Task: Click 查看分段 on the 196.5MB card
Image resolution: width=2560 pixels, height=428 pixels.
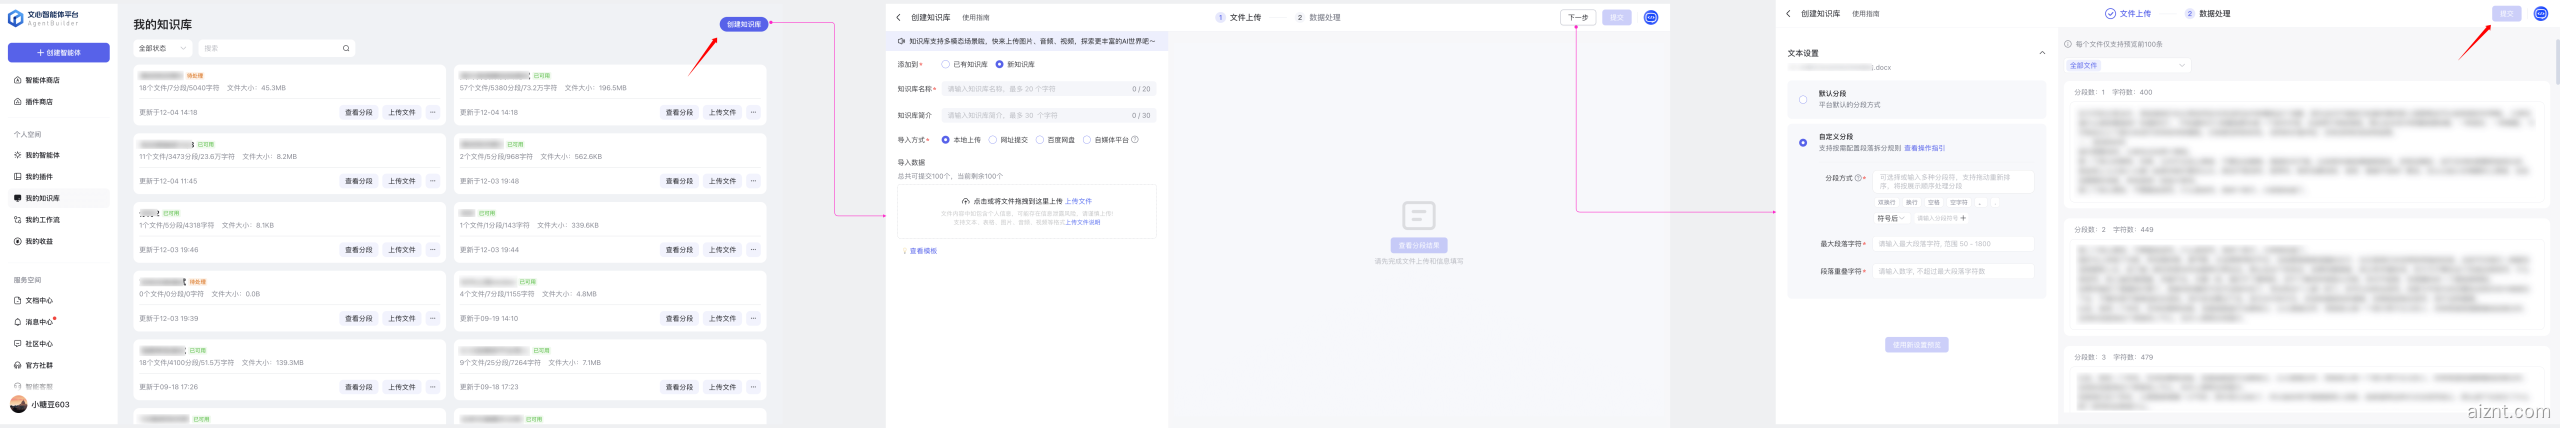Action: (x=680, y=112)
